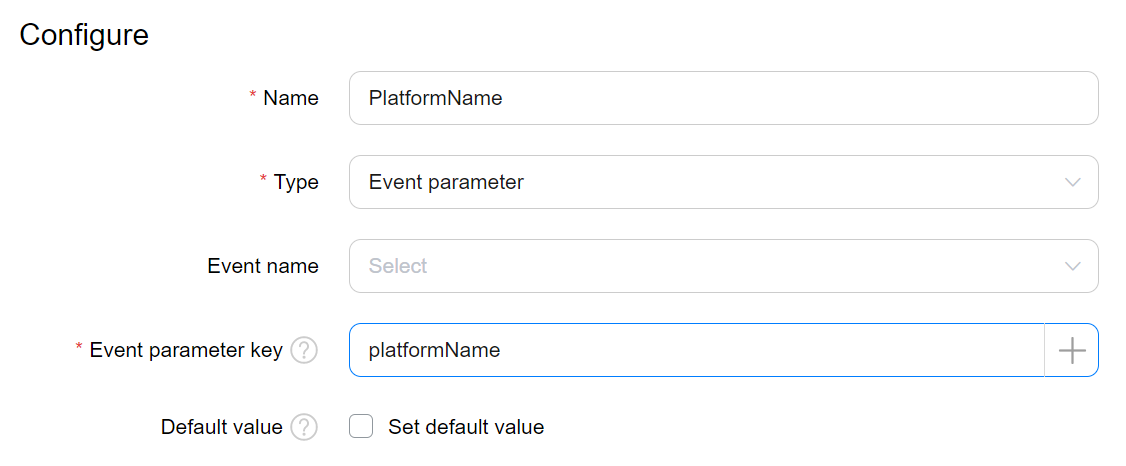The image size is (1126, 466).
Task: Click the red required asterisk beside Name
Action: [253, 97]
